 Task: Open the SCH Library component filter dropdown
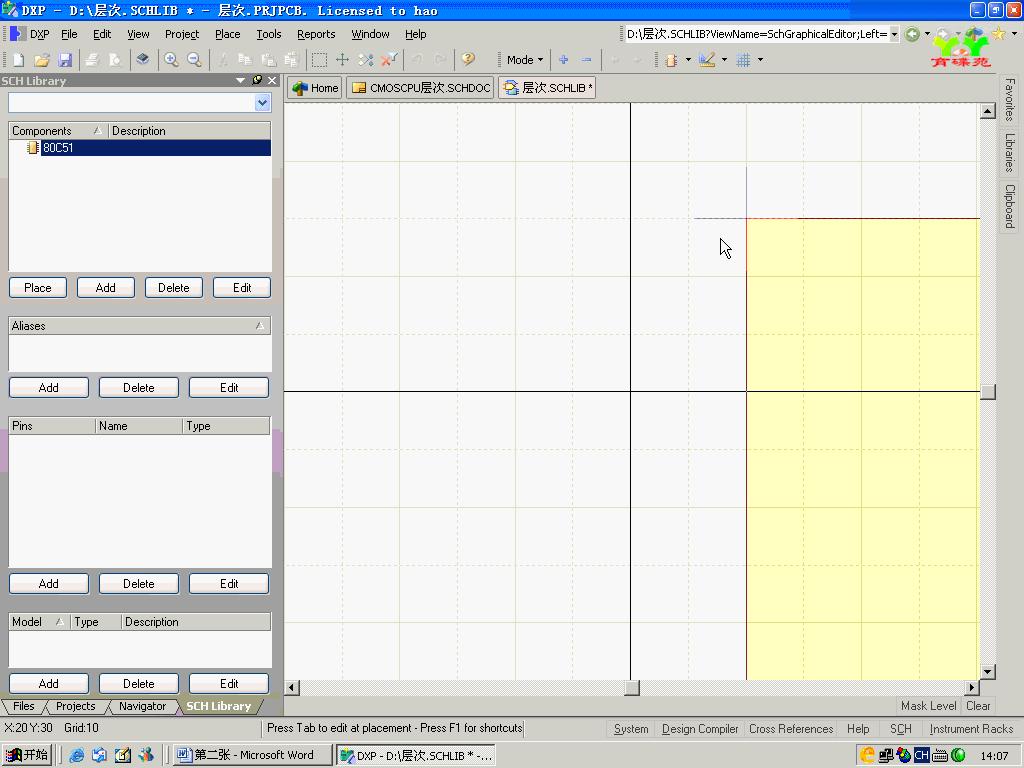(x=263, y=103)
